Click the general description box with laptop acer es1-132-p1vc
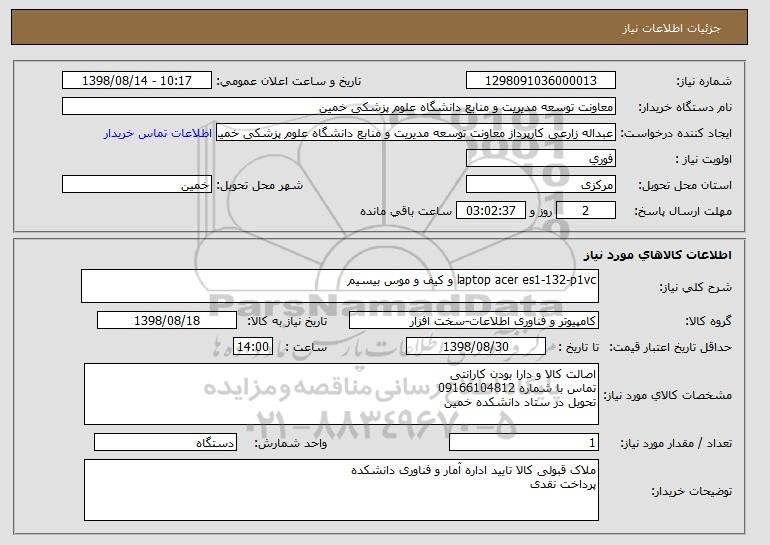This screenshot has width=770, height=545. click(x=340, y=286)
